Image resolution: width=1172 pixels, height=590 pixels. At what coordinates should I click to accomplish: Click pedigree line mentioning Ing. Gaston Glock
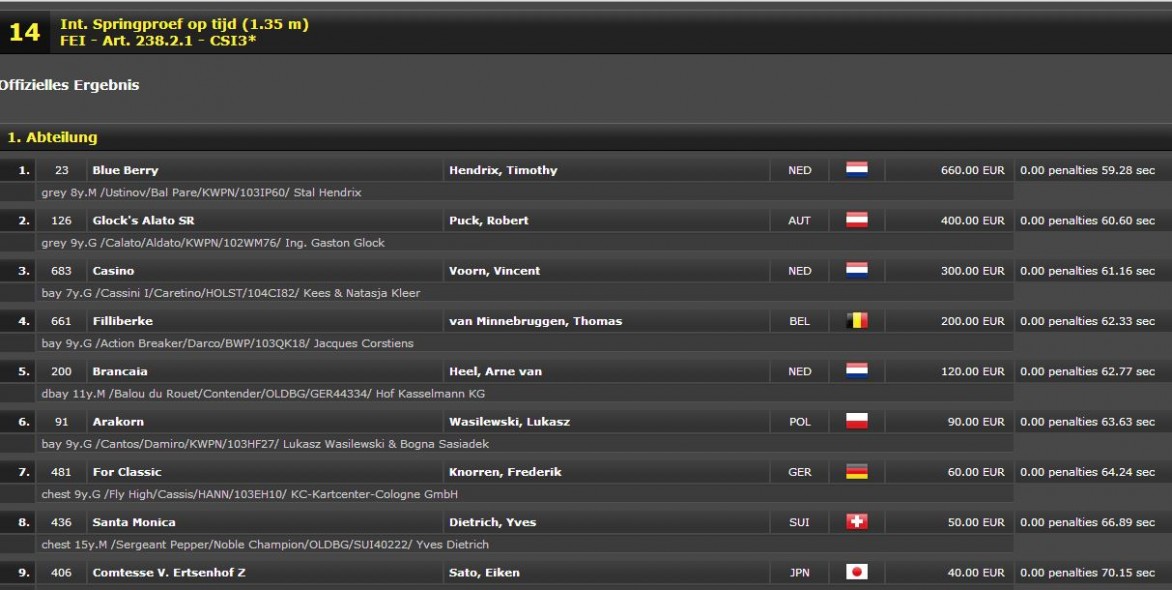point(213,243)
